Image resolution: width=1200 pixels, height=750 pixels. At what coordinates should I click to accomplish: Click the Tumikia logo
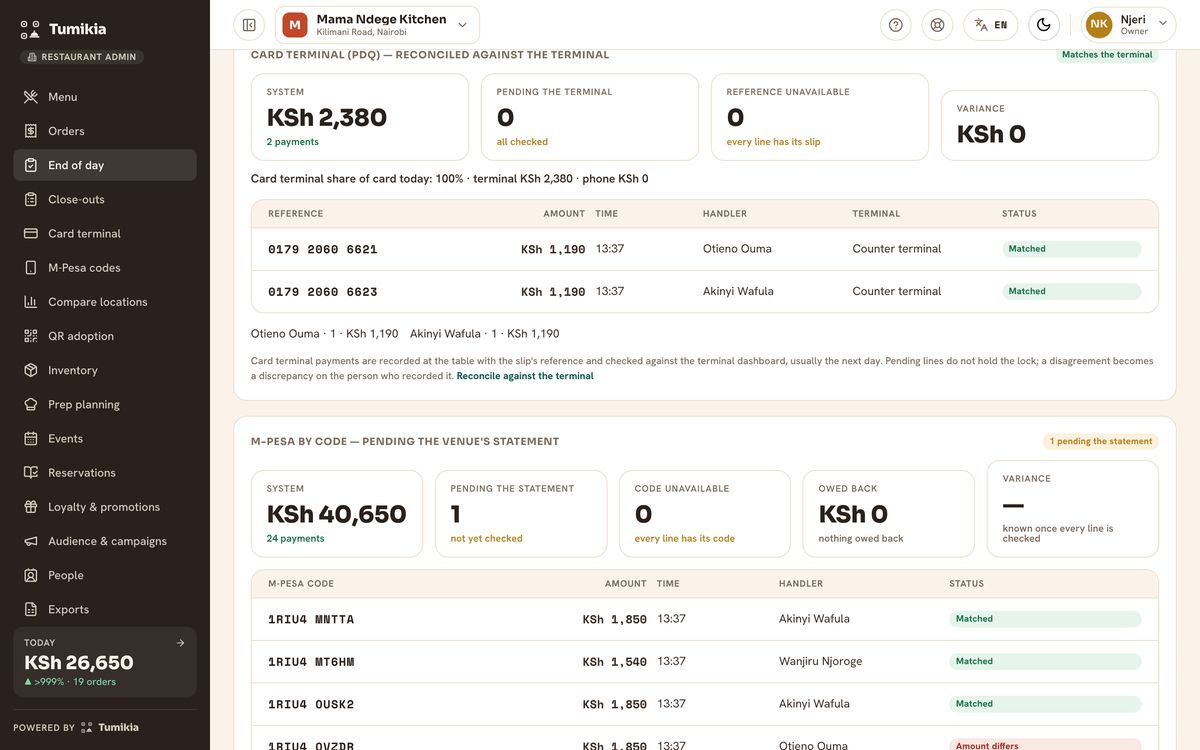pyautogui.click(x=63, y=29)
